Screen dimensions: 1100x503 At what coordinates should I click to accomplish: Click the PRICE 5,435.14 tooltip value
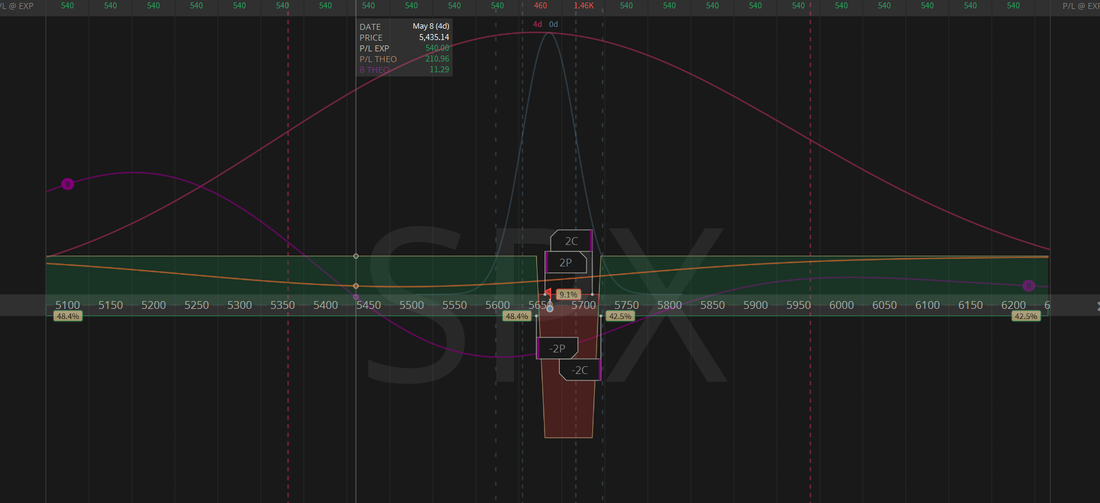tap(434, 37)
